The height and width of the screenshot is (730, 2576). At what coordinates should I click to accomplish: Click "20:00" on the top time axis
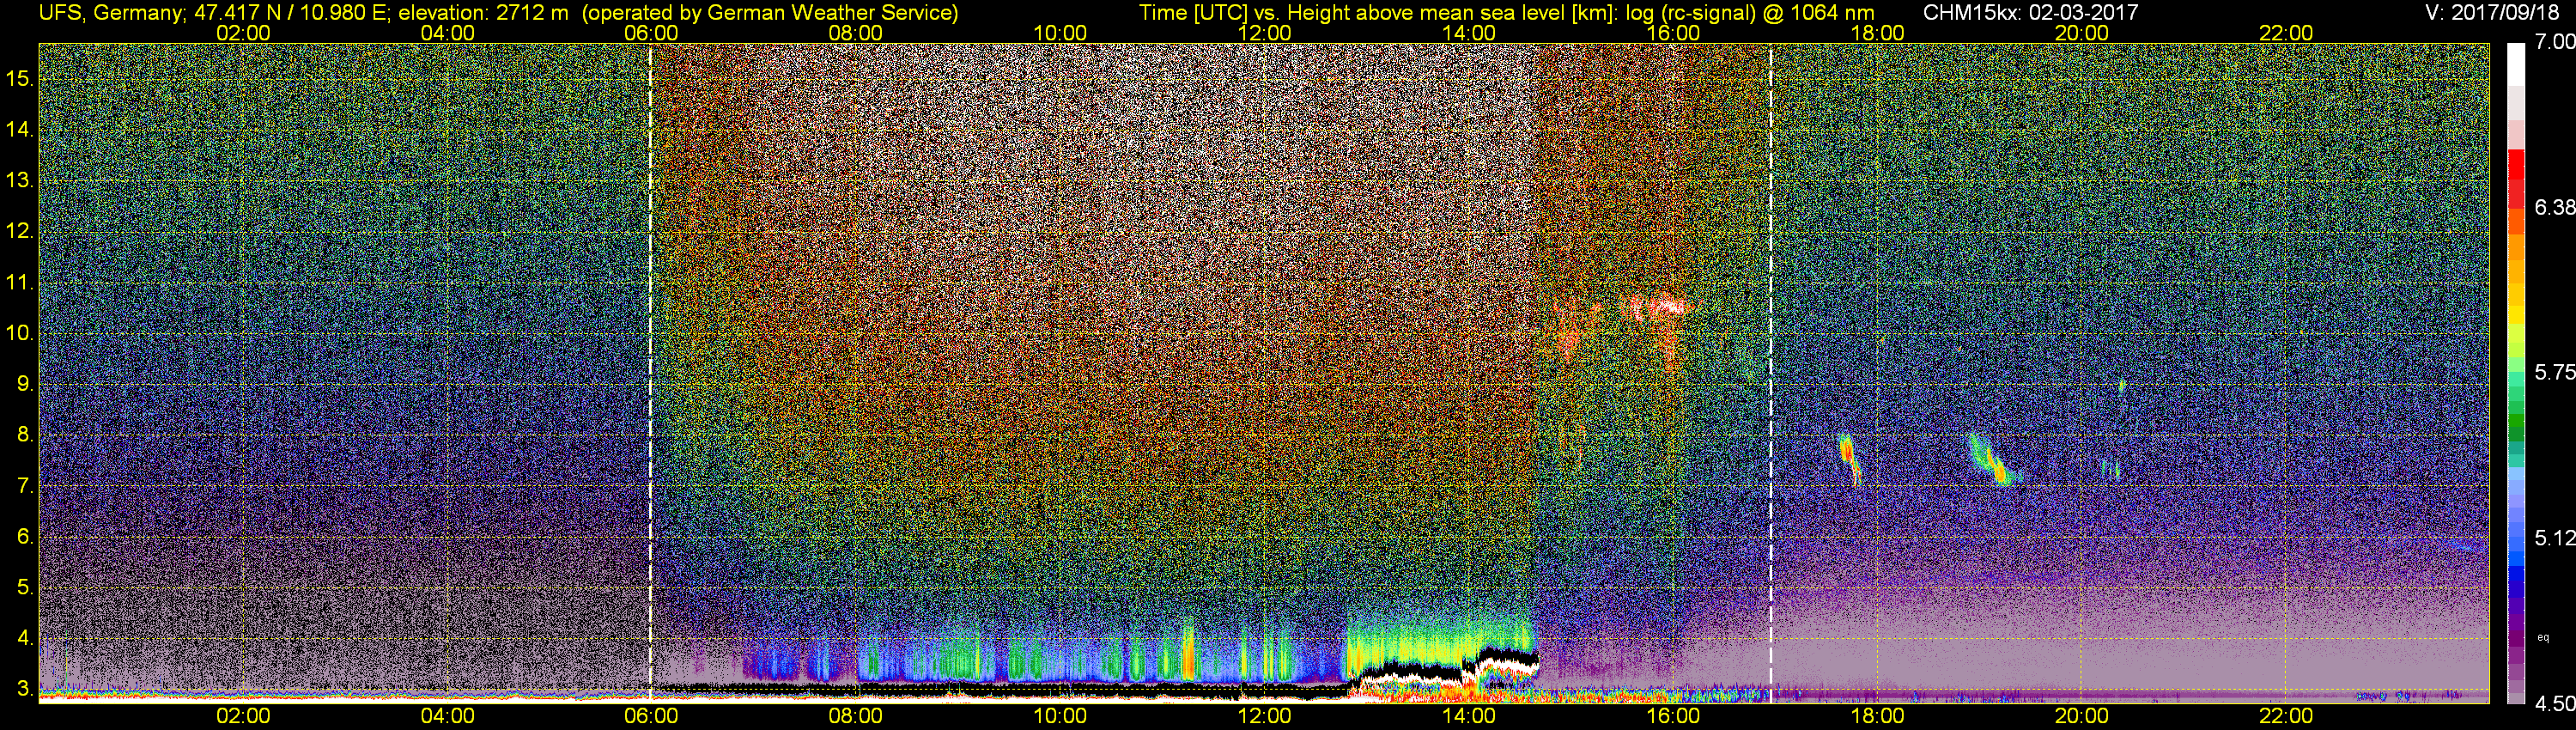(x=2082, y=33)
